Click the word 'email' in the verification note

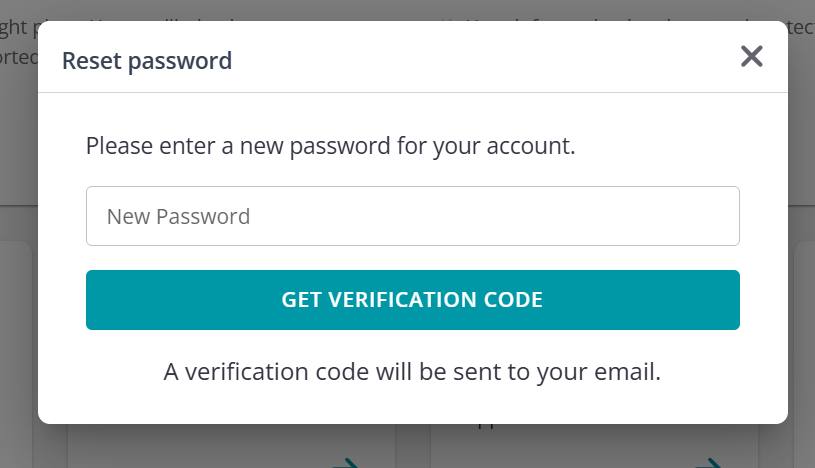pos(627,372)
